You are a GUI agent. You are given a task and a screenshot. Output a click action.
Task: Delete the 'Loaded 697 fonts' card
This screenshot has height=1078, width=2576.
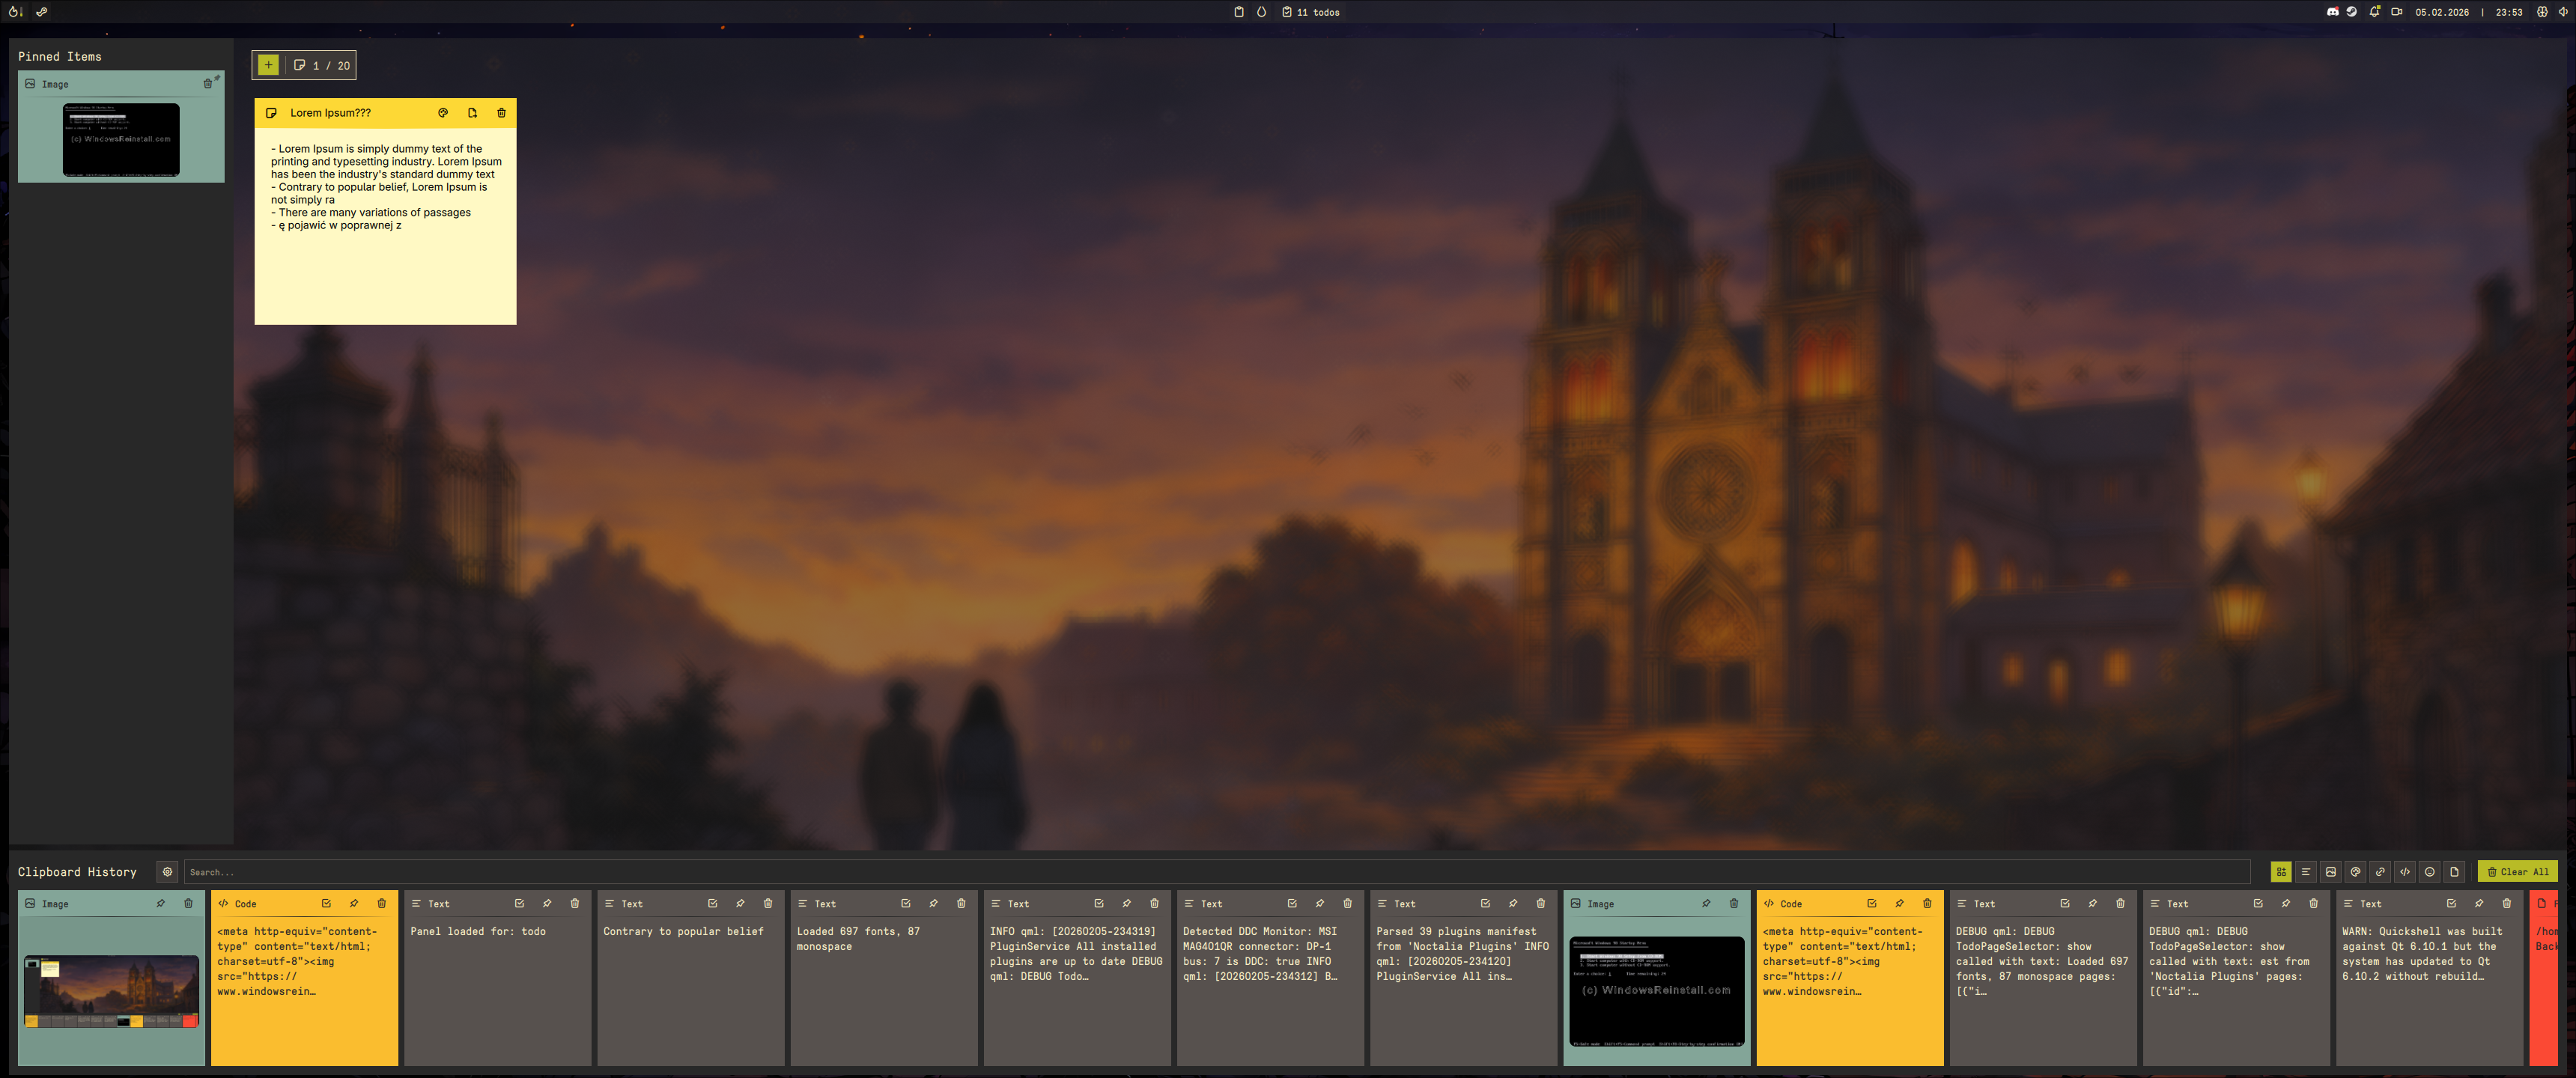(961, 903)
